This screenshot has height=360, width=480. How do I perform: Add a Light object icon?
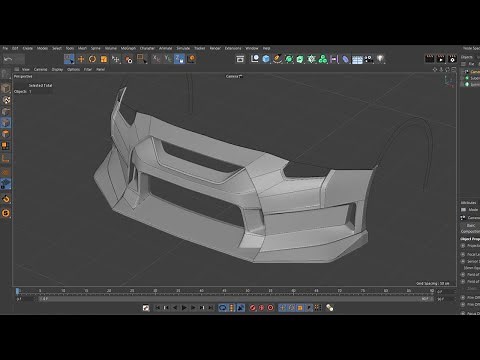pyautogui.click(x=380, y=59)
